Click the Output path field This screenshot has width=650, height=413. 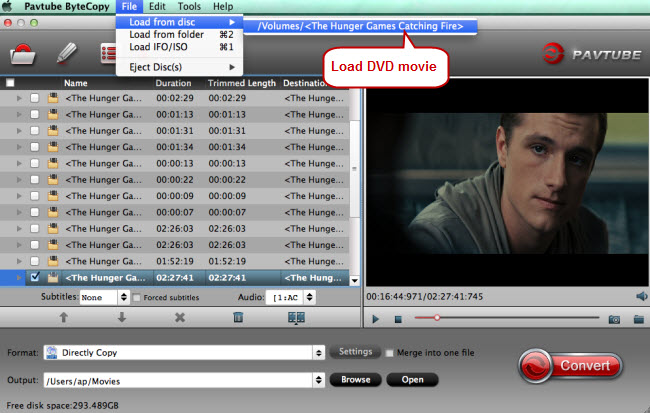coord(178,380)
